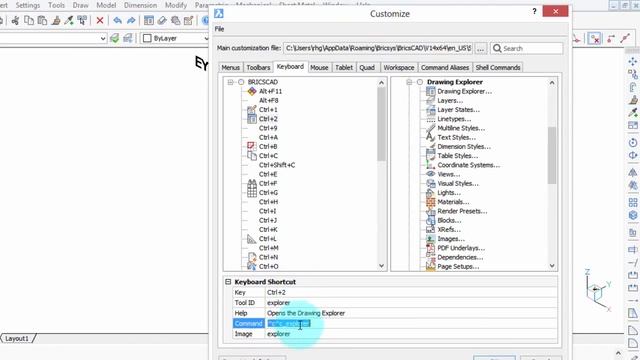
Task: Collapse the BRICSCAD tree node
Action: tap(230, 82)
